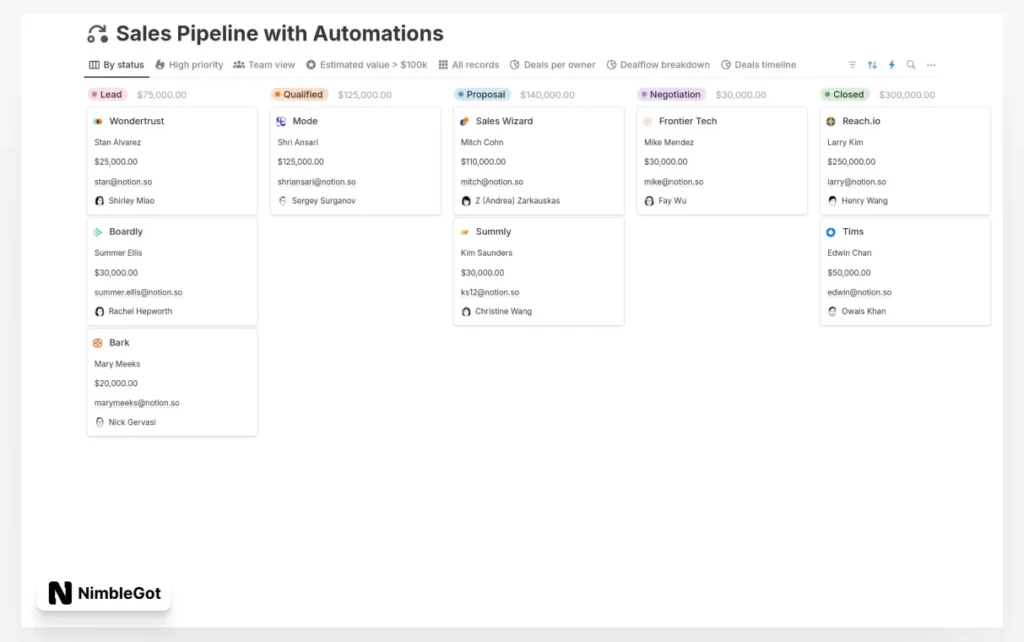The height and width of the screenshot is (642, 1024).
Task: Click the marymeeks@notion.so email
Action: tap(136, 403)
